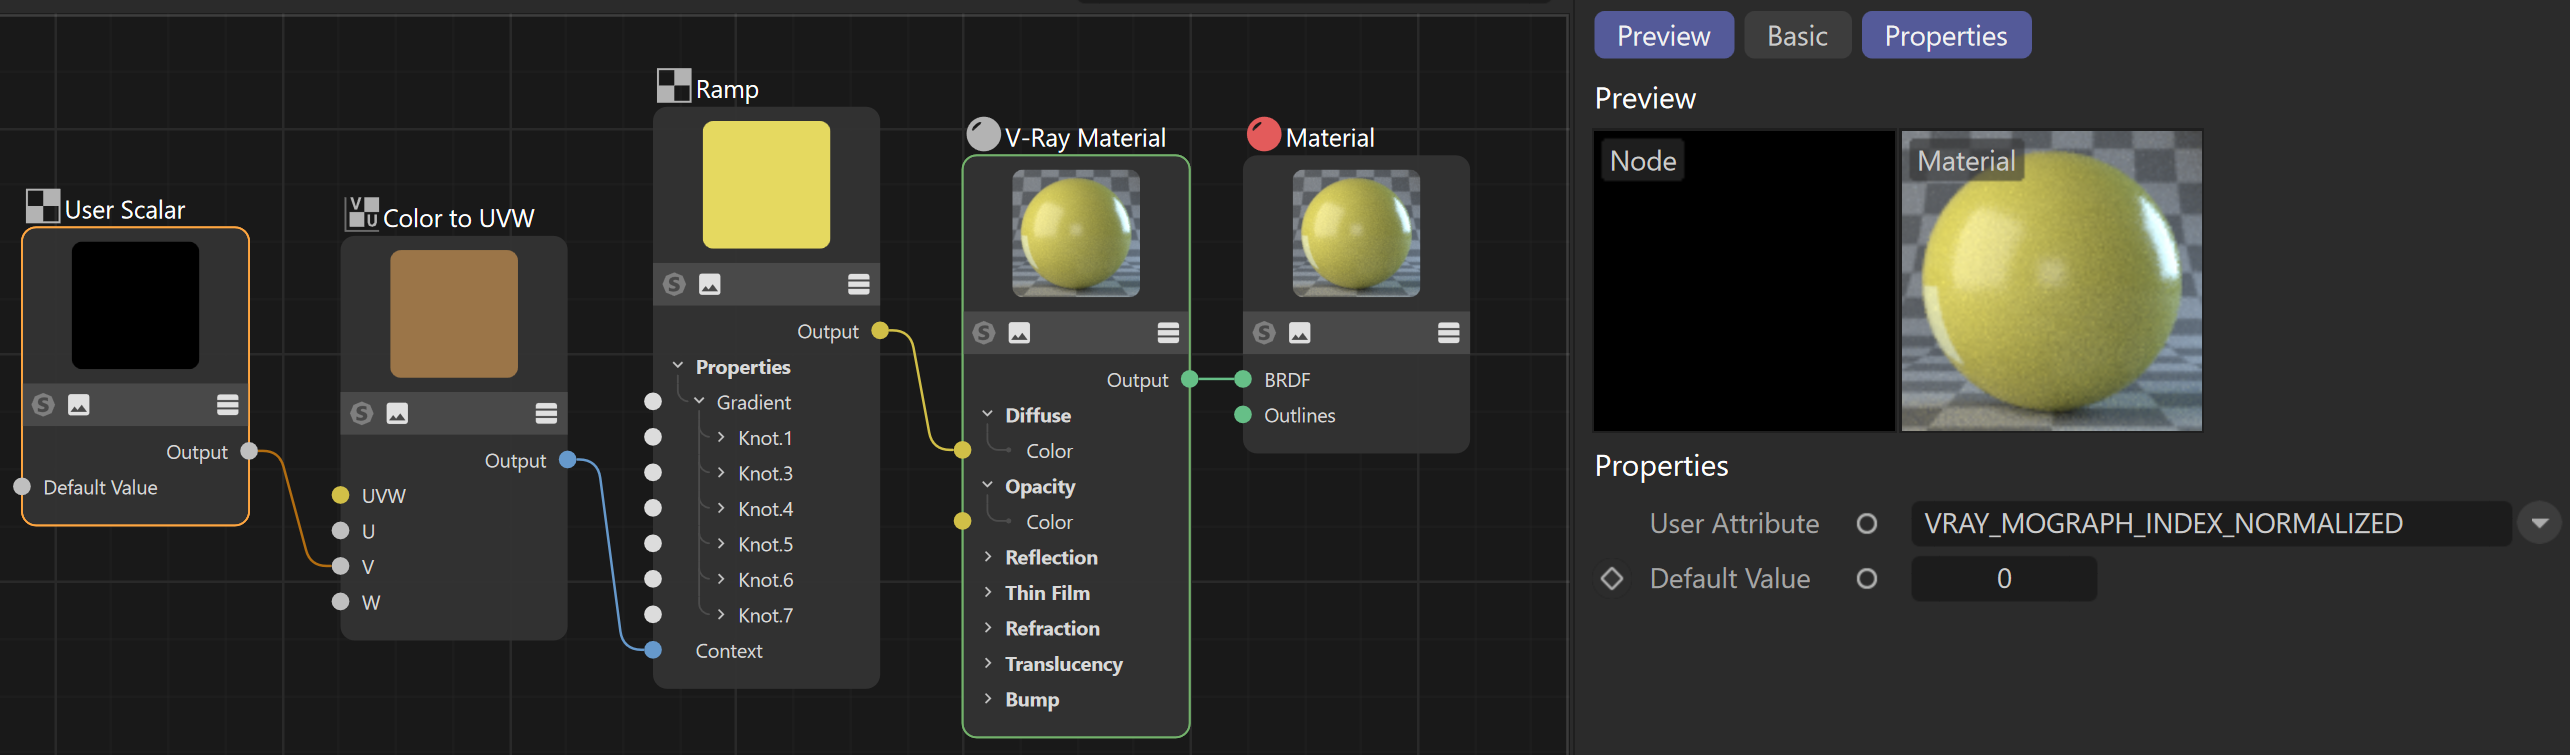Image resolution: width=2570 pixels, height=755 pixels.
Task: Switch to the Preview tab
Action: [1664, 36]
